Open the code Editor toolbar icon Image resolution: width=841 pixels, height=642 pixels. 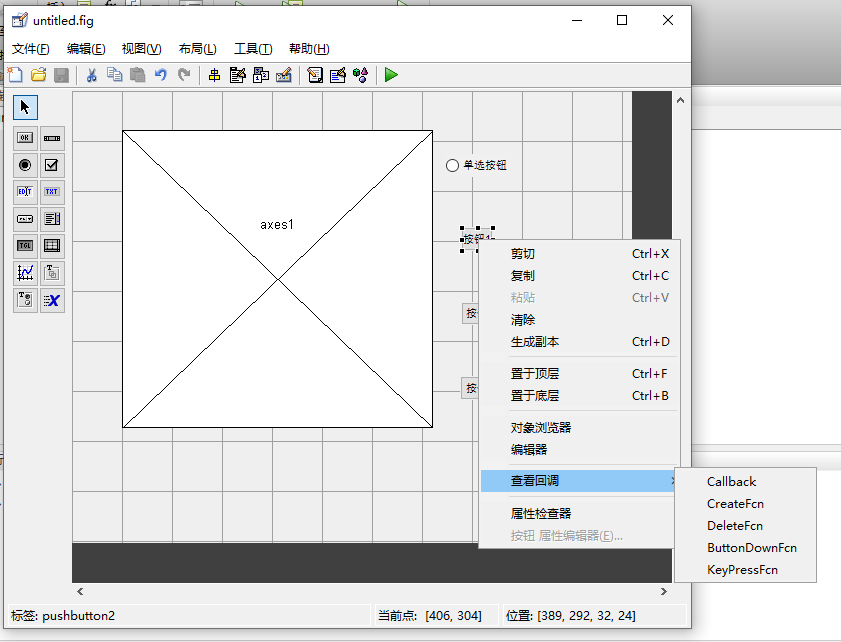315,75
